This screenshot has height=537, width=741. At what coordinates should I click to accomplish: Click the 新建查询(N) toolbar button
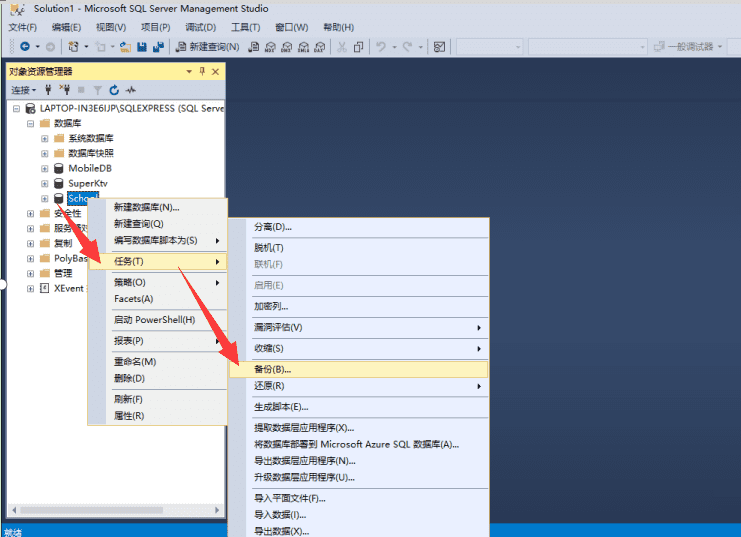pos(207,46)
